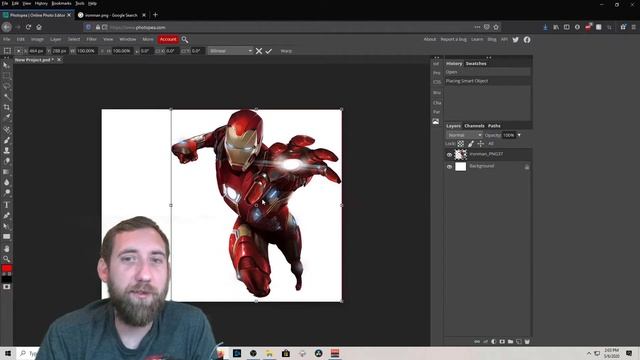Select the Gradient tool
640x360 pixels.
pyautogui.click(x=7, y=172)
